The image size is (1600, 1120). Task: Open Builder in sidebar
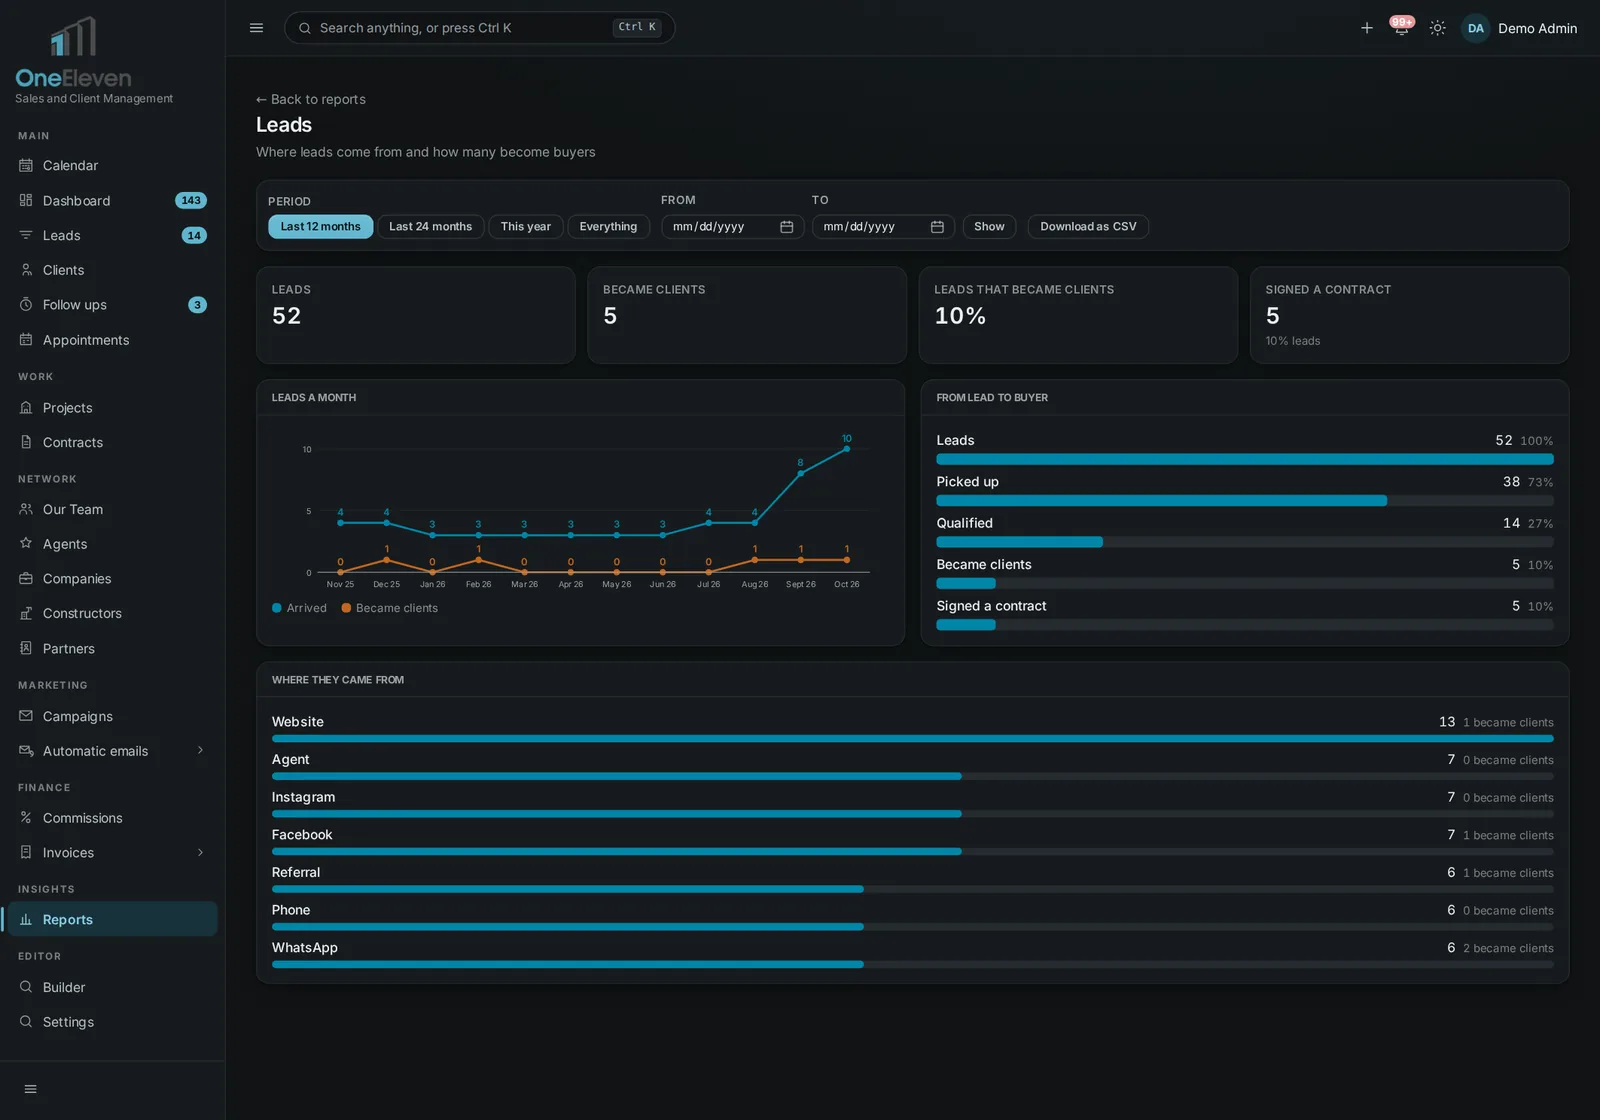click(111, 987)
